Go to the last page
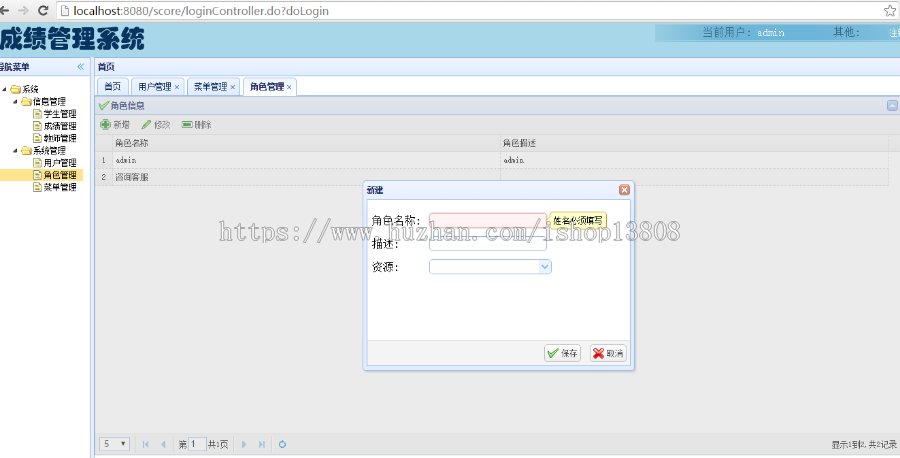 [x=262, y=444]
